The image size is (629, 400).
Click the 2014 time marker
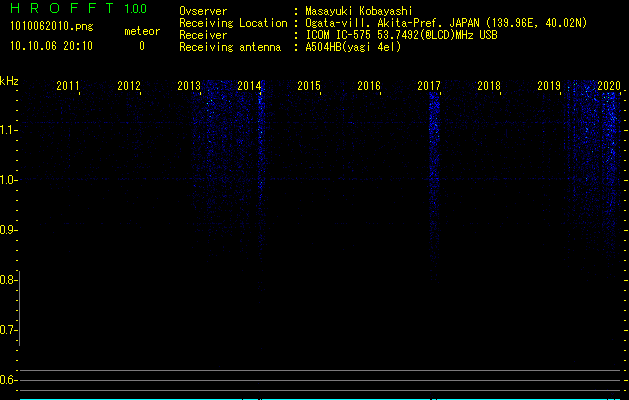click(249, 85)
